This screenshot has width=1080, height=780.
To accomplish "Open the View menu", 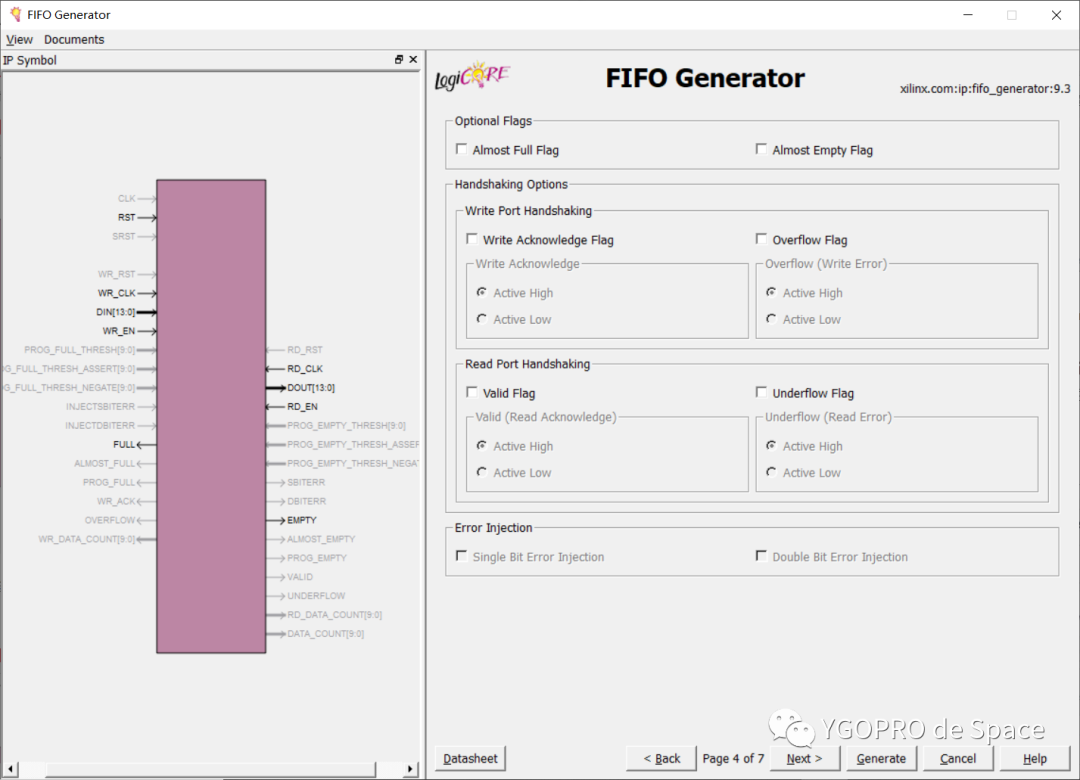I will (19, 39).
